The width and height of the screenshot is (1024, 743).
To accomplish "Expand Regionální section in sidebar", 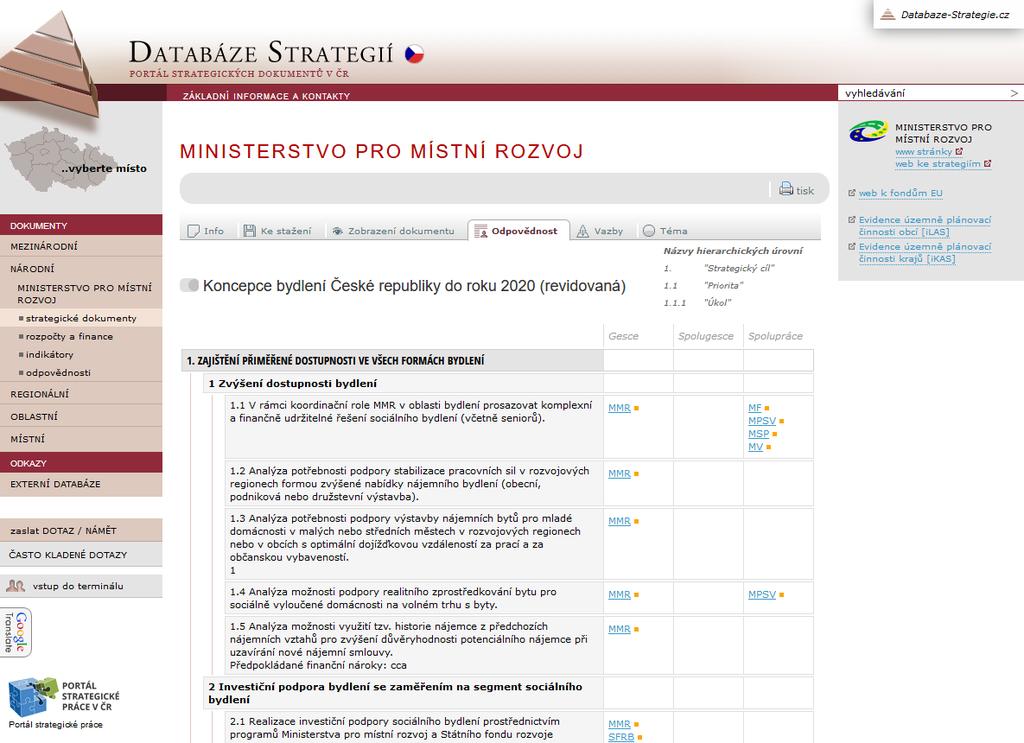I will tap(81, 394).
